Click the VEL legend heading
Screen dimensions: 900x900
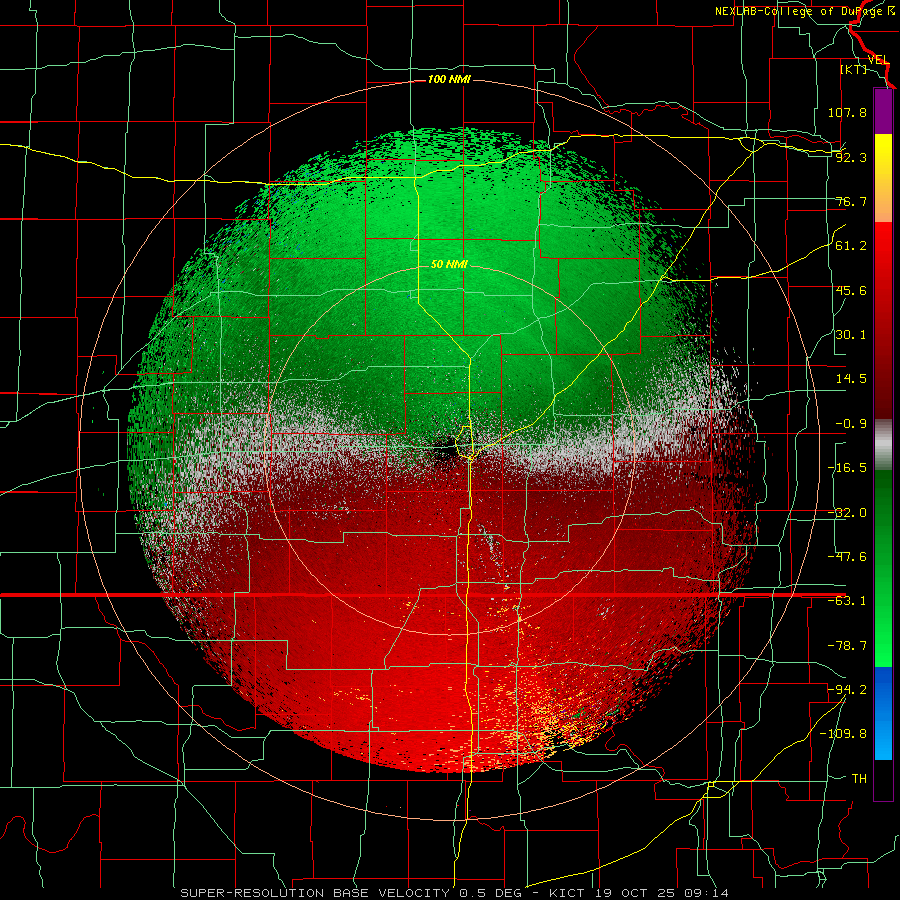pos(878,60)
